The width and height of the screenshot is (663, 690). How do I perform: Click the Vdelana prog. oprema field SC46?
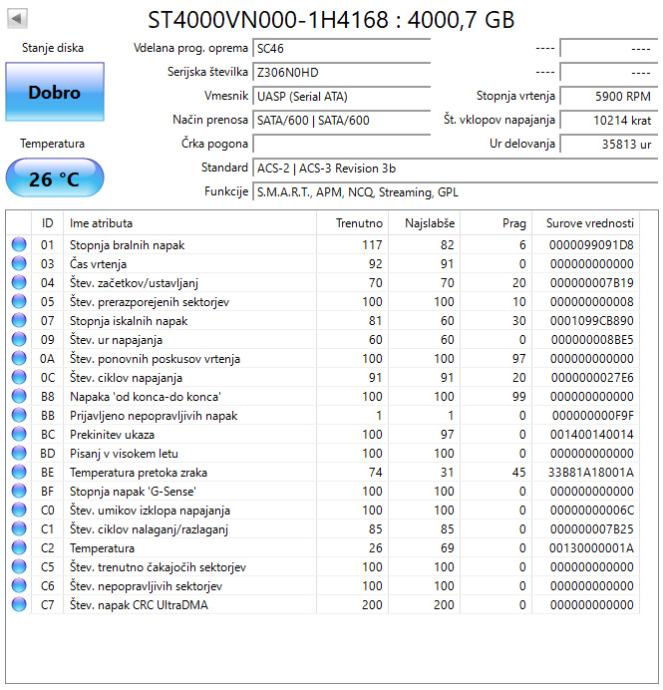(340, 48)
